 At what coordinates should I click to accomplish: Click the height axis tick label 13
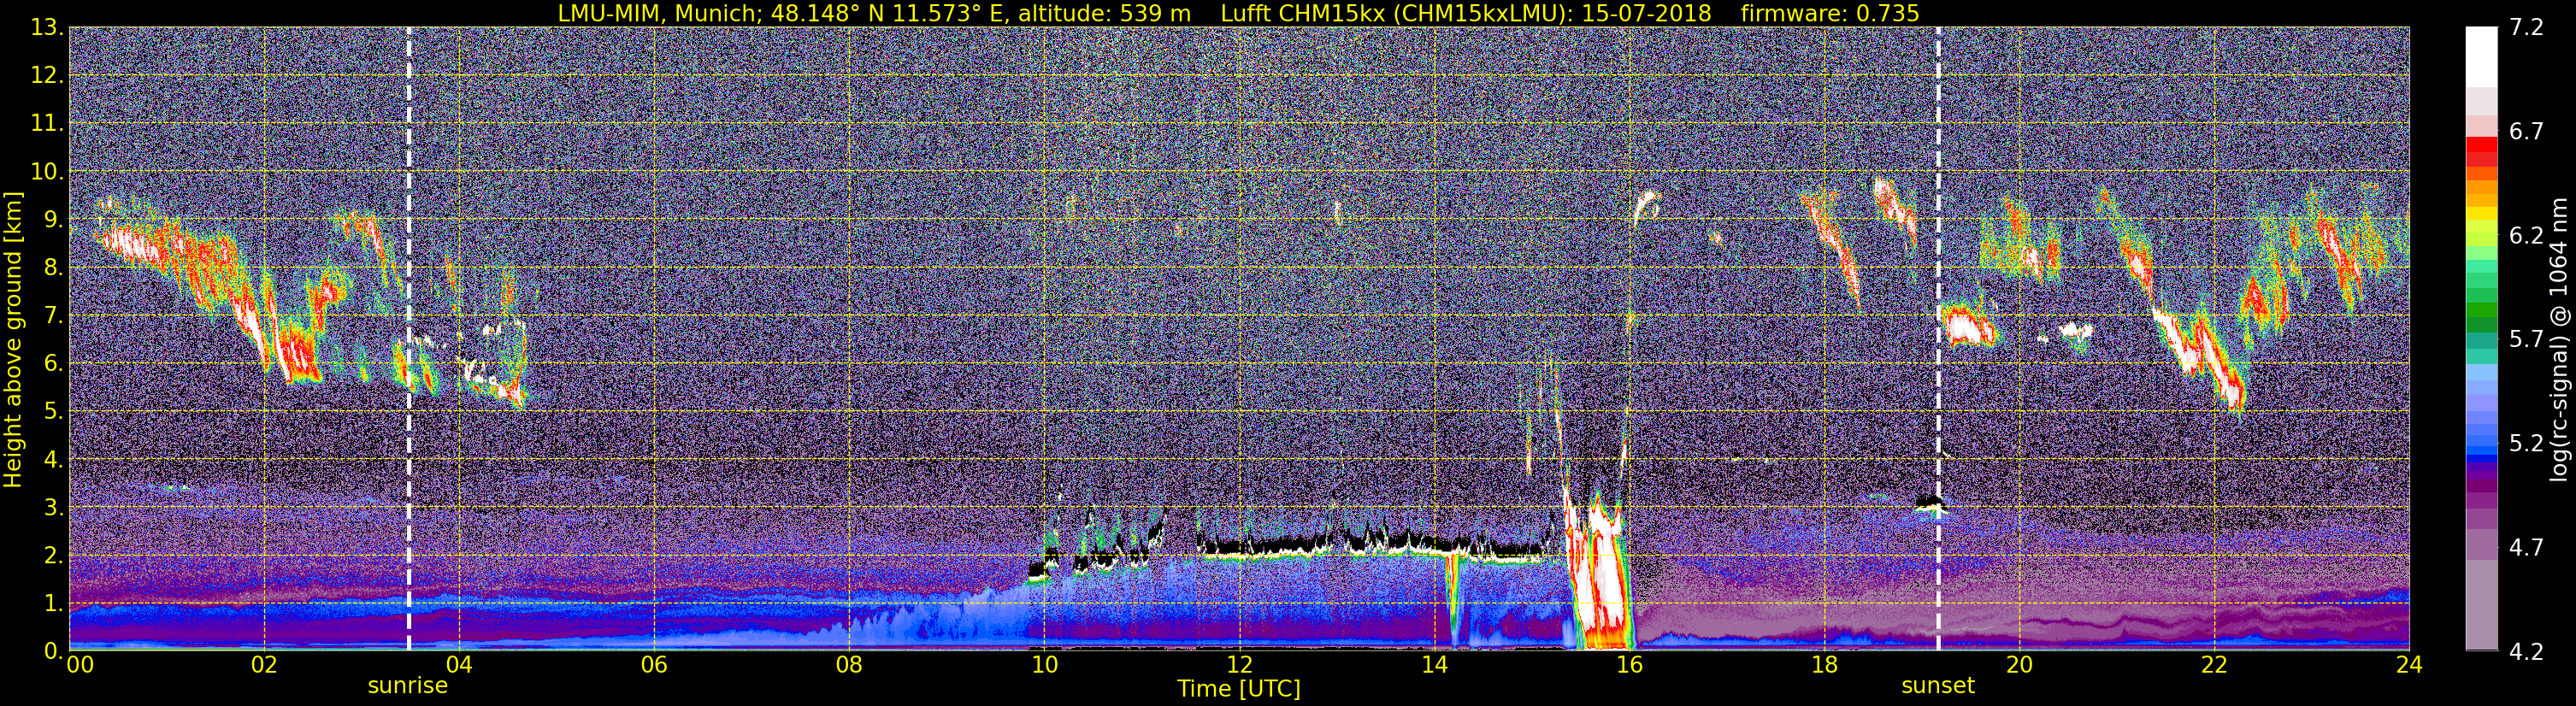coord(46,28)
